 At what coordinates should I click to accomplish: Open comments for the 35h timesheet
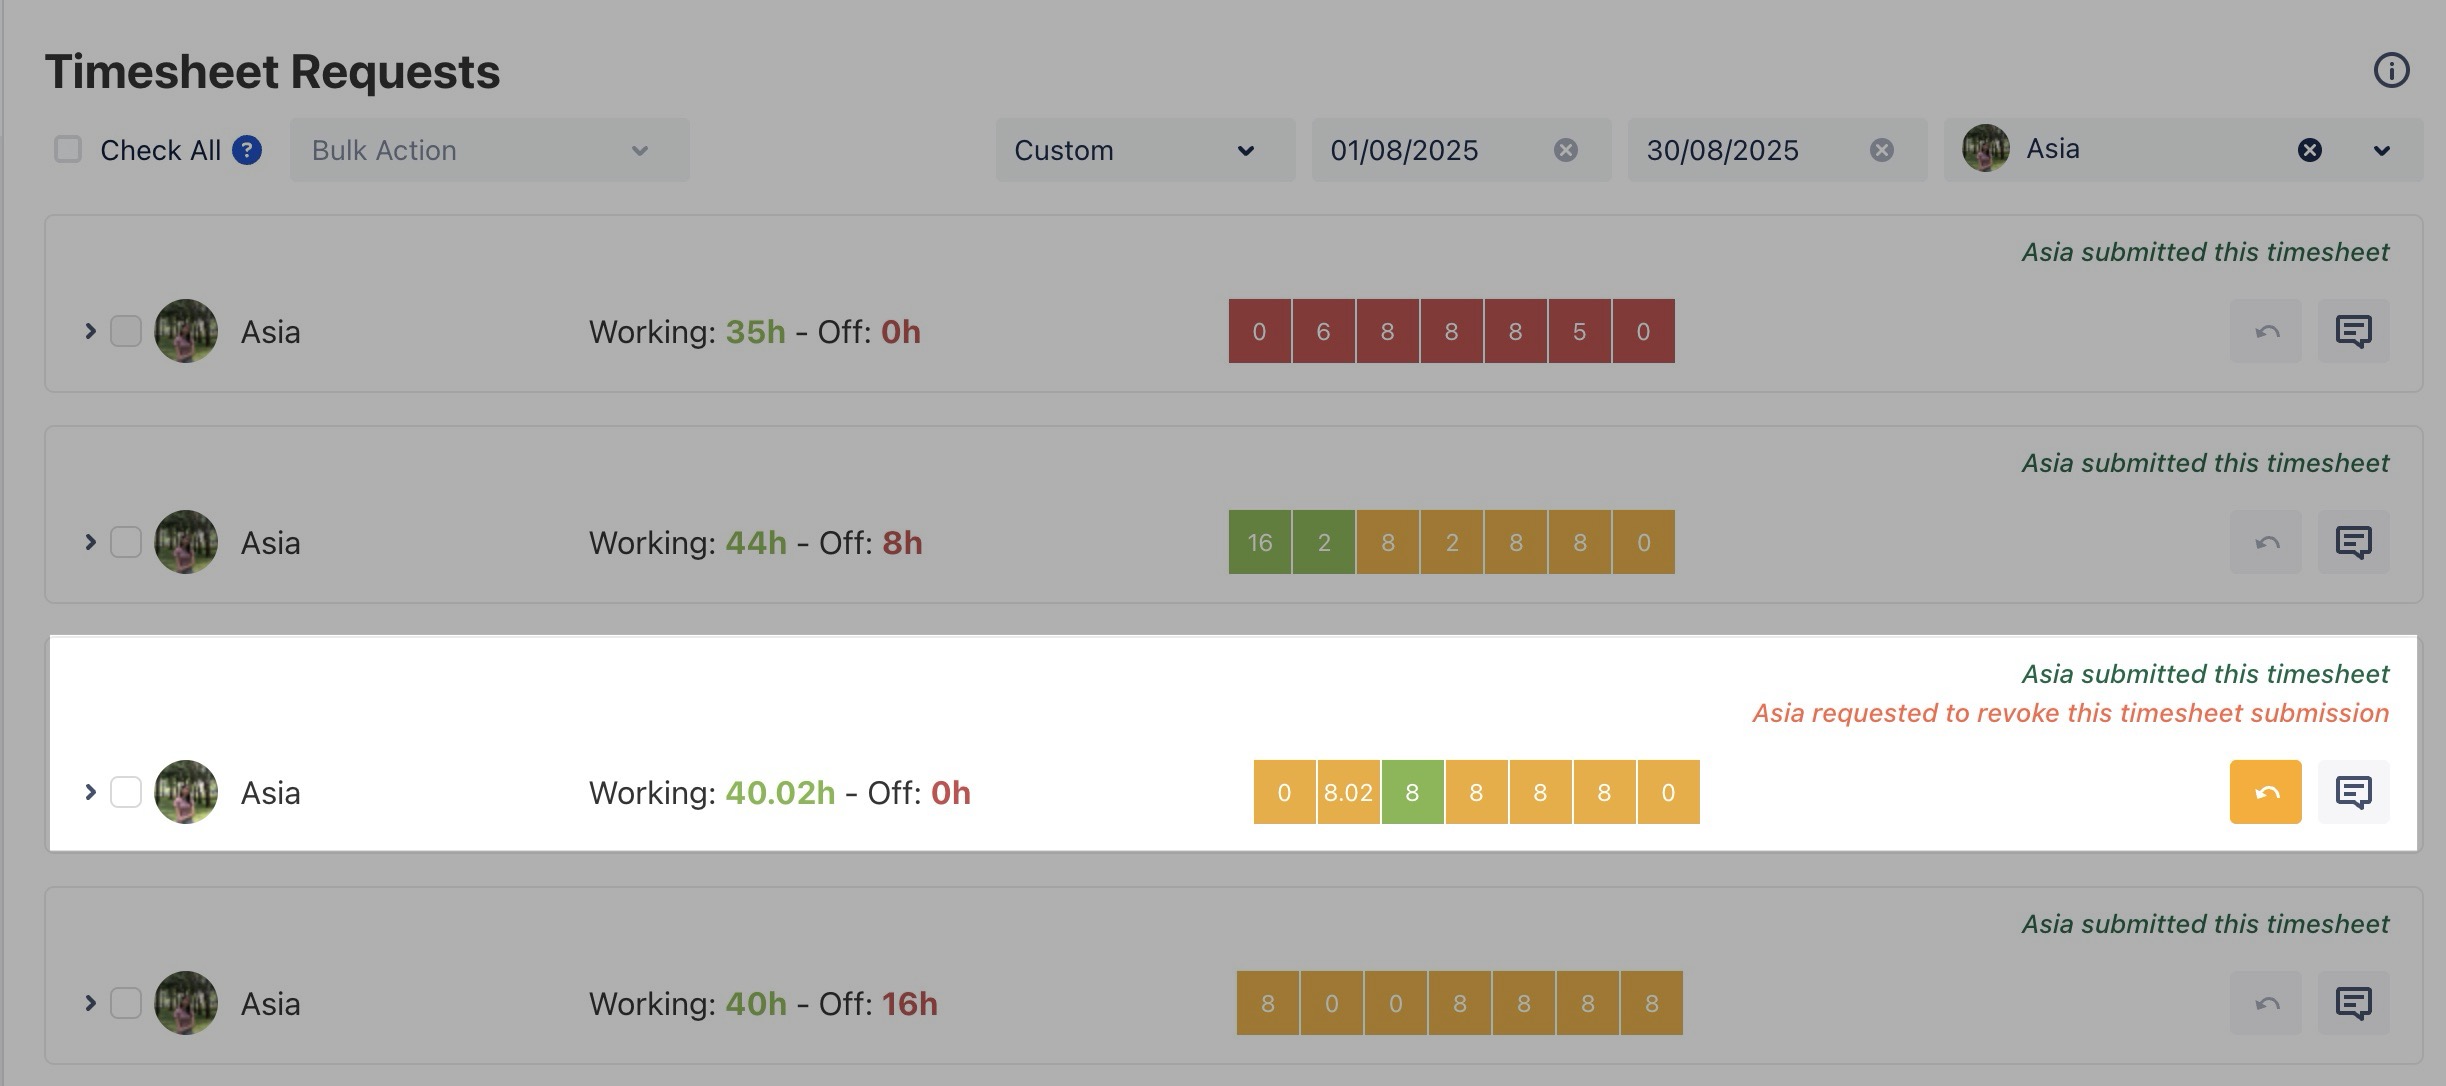tap(2353, 331)
